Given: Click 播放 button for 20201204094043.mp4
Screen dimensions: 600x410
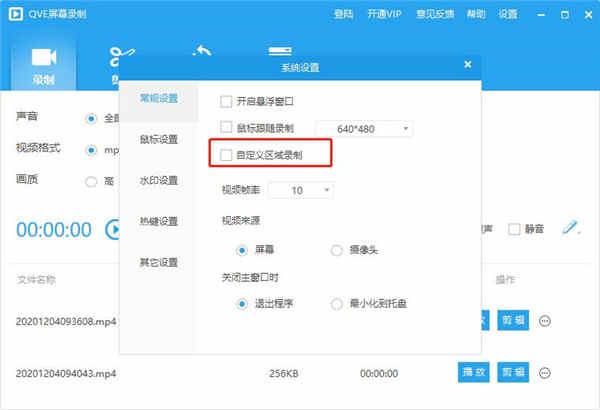Looking at the screenshot, I should [474, 372].
